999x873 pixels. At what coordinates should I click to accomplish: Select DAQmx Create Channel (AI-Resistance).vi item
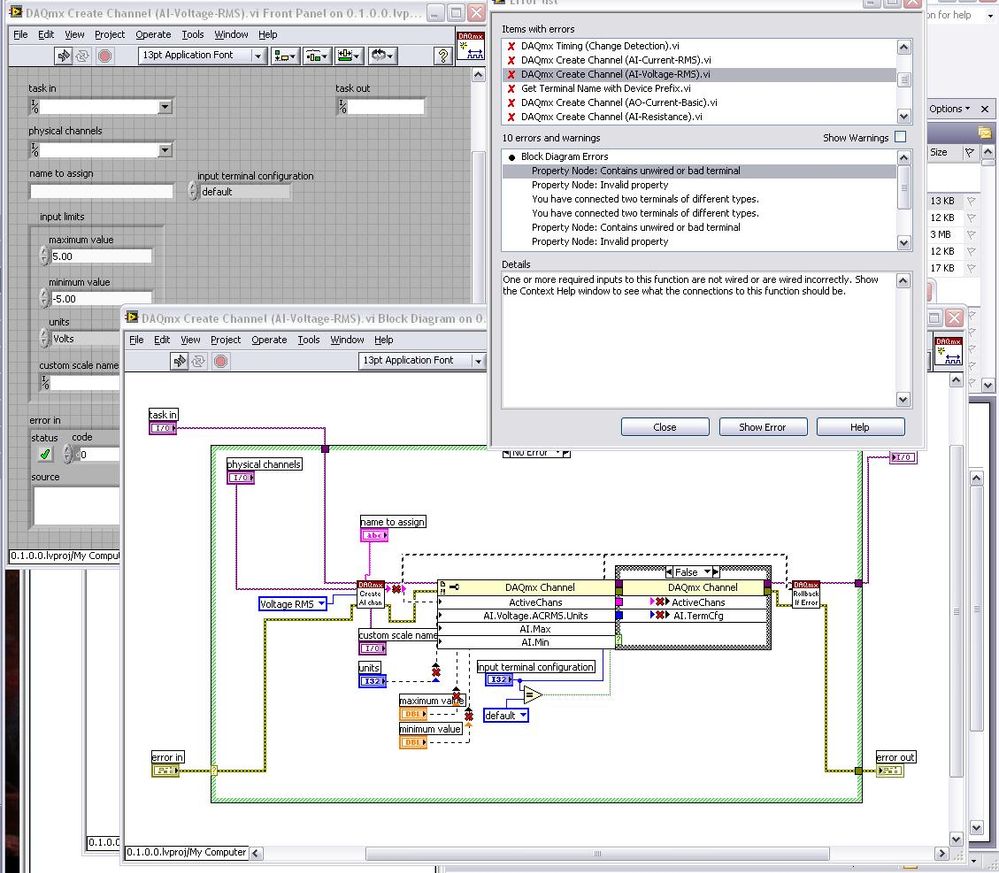(700, 117)
